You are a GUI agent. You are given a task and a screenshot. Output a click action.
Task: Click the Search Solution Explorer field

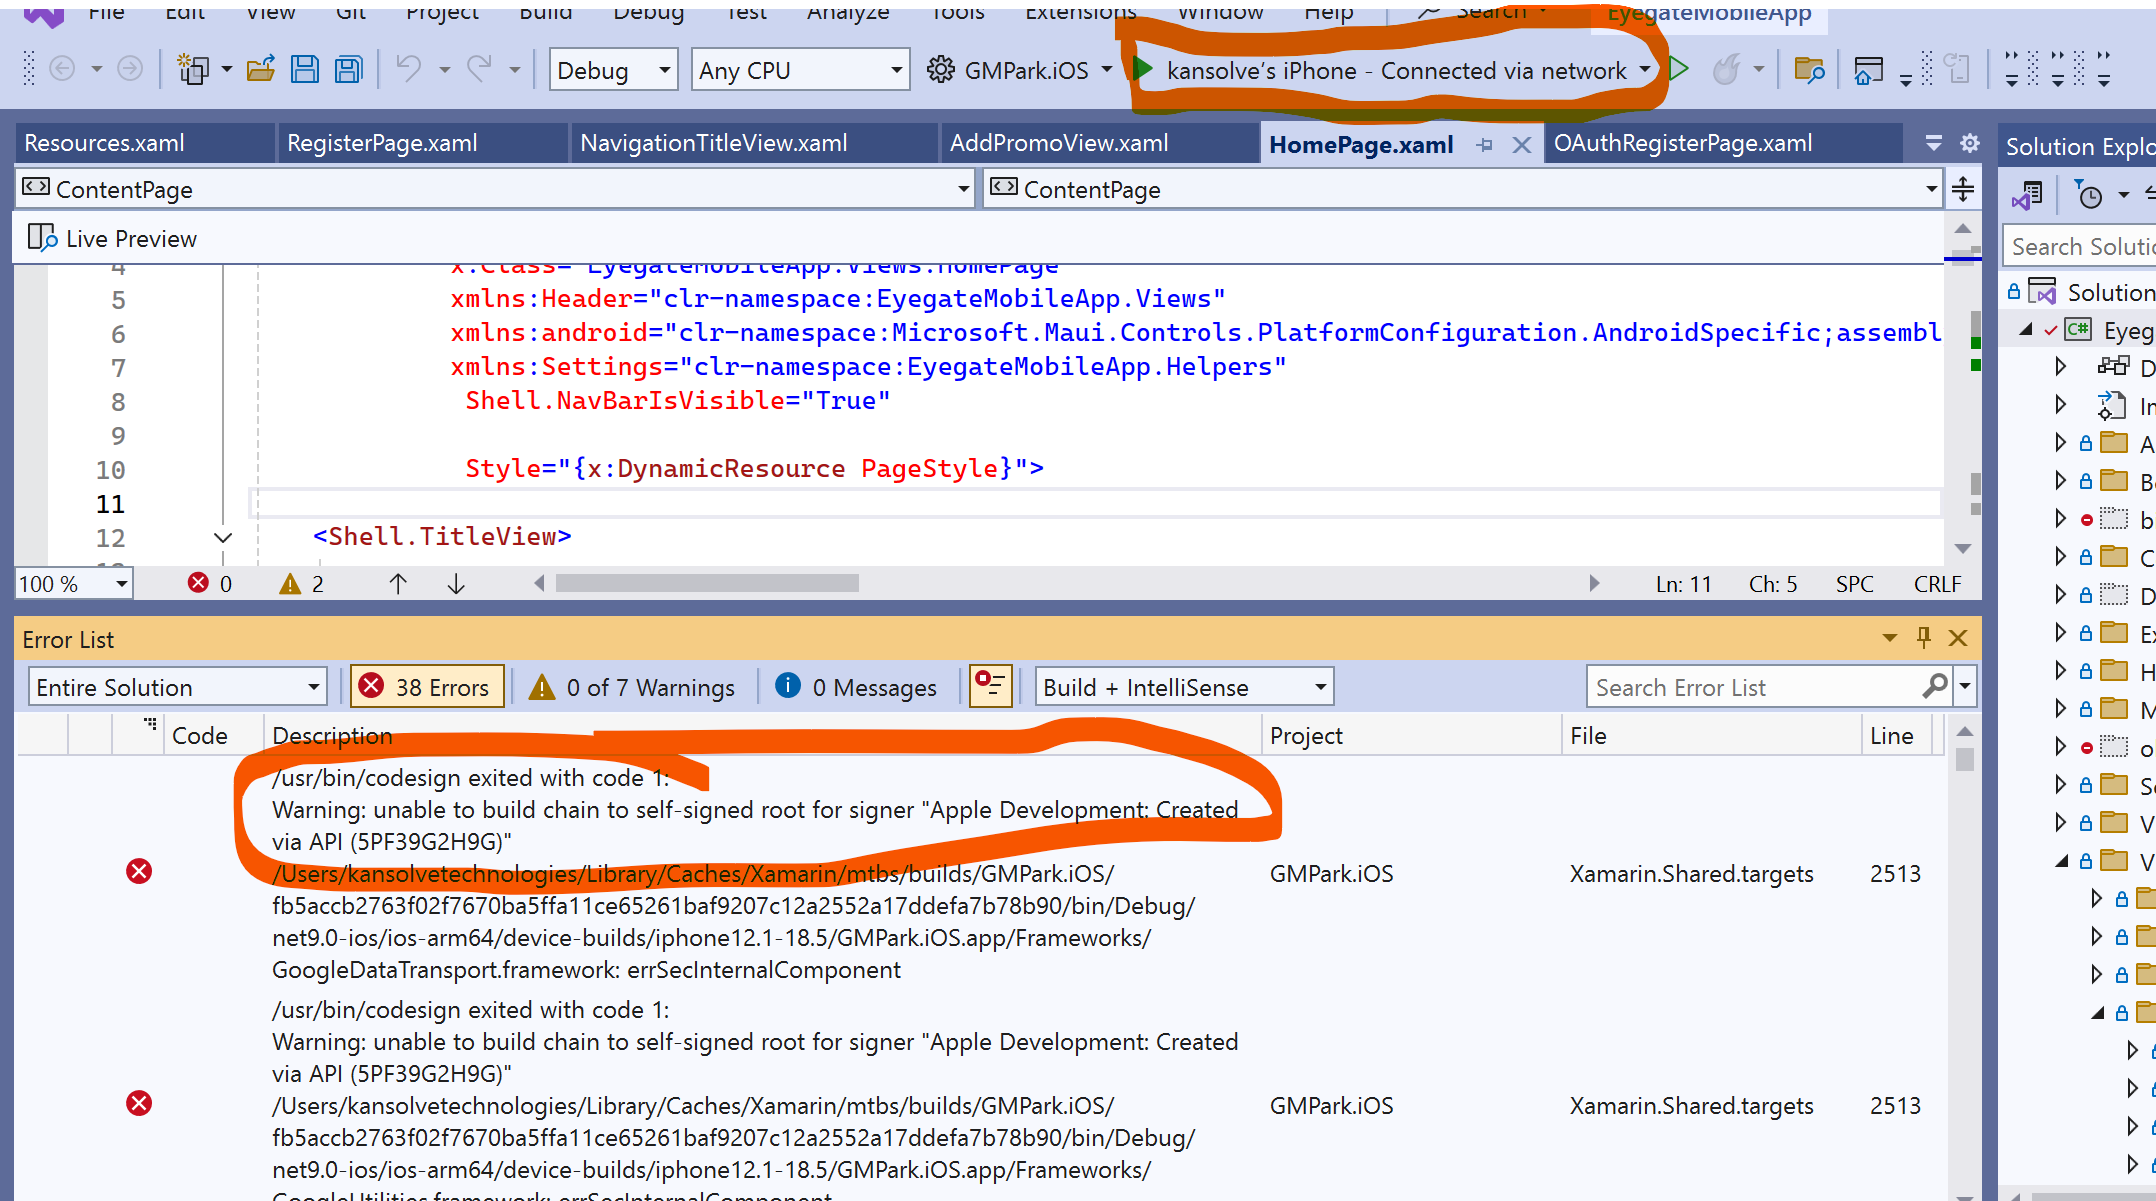[2080, 246]
